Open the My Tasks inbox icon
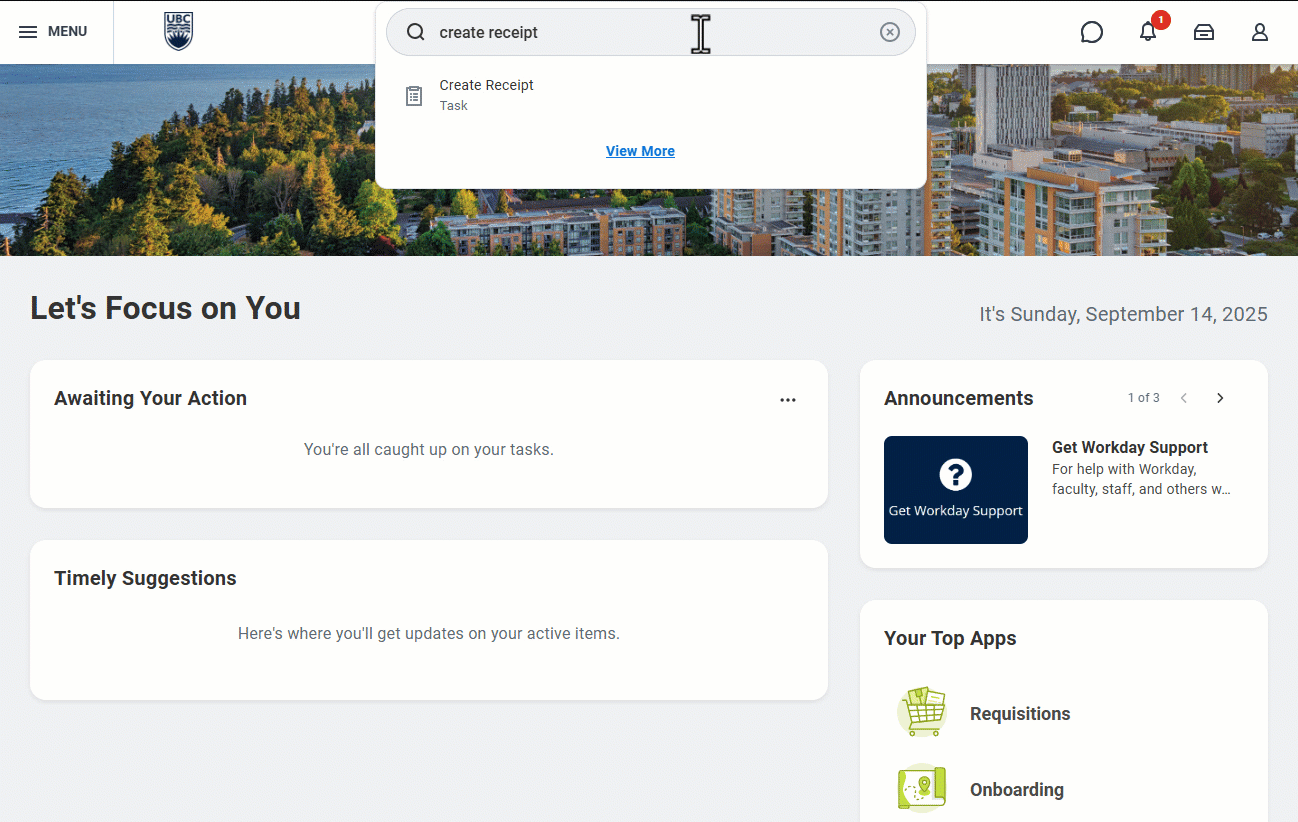The height and width of the screenshot is (822, 1298). pos(1204,32)
